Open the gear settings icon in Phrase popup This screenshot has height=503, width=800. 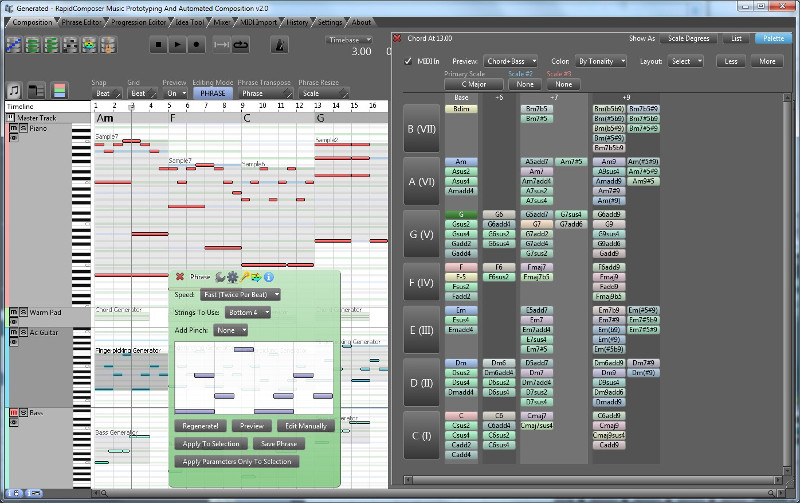point(232,277)
